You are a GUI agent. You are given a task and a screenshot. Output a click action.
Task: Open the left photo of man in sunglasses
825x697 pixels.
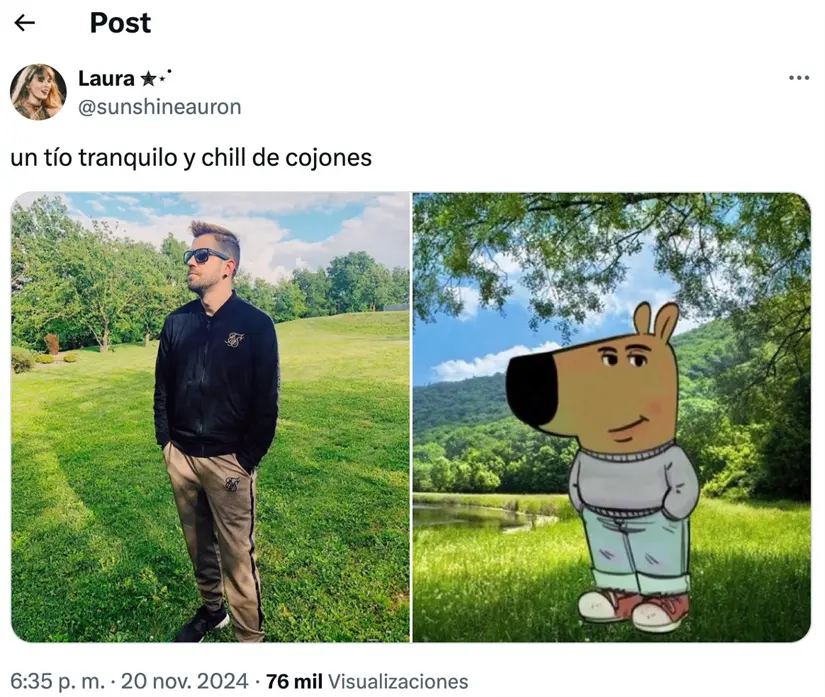pos(210,417)
